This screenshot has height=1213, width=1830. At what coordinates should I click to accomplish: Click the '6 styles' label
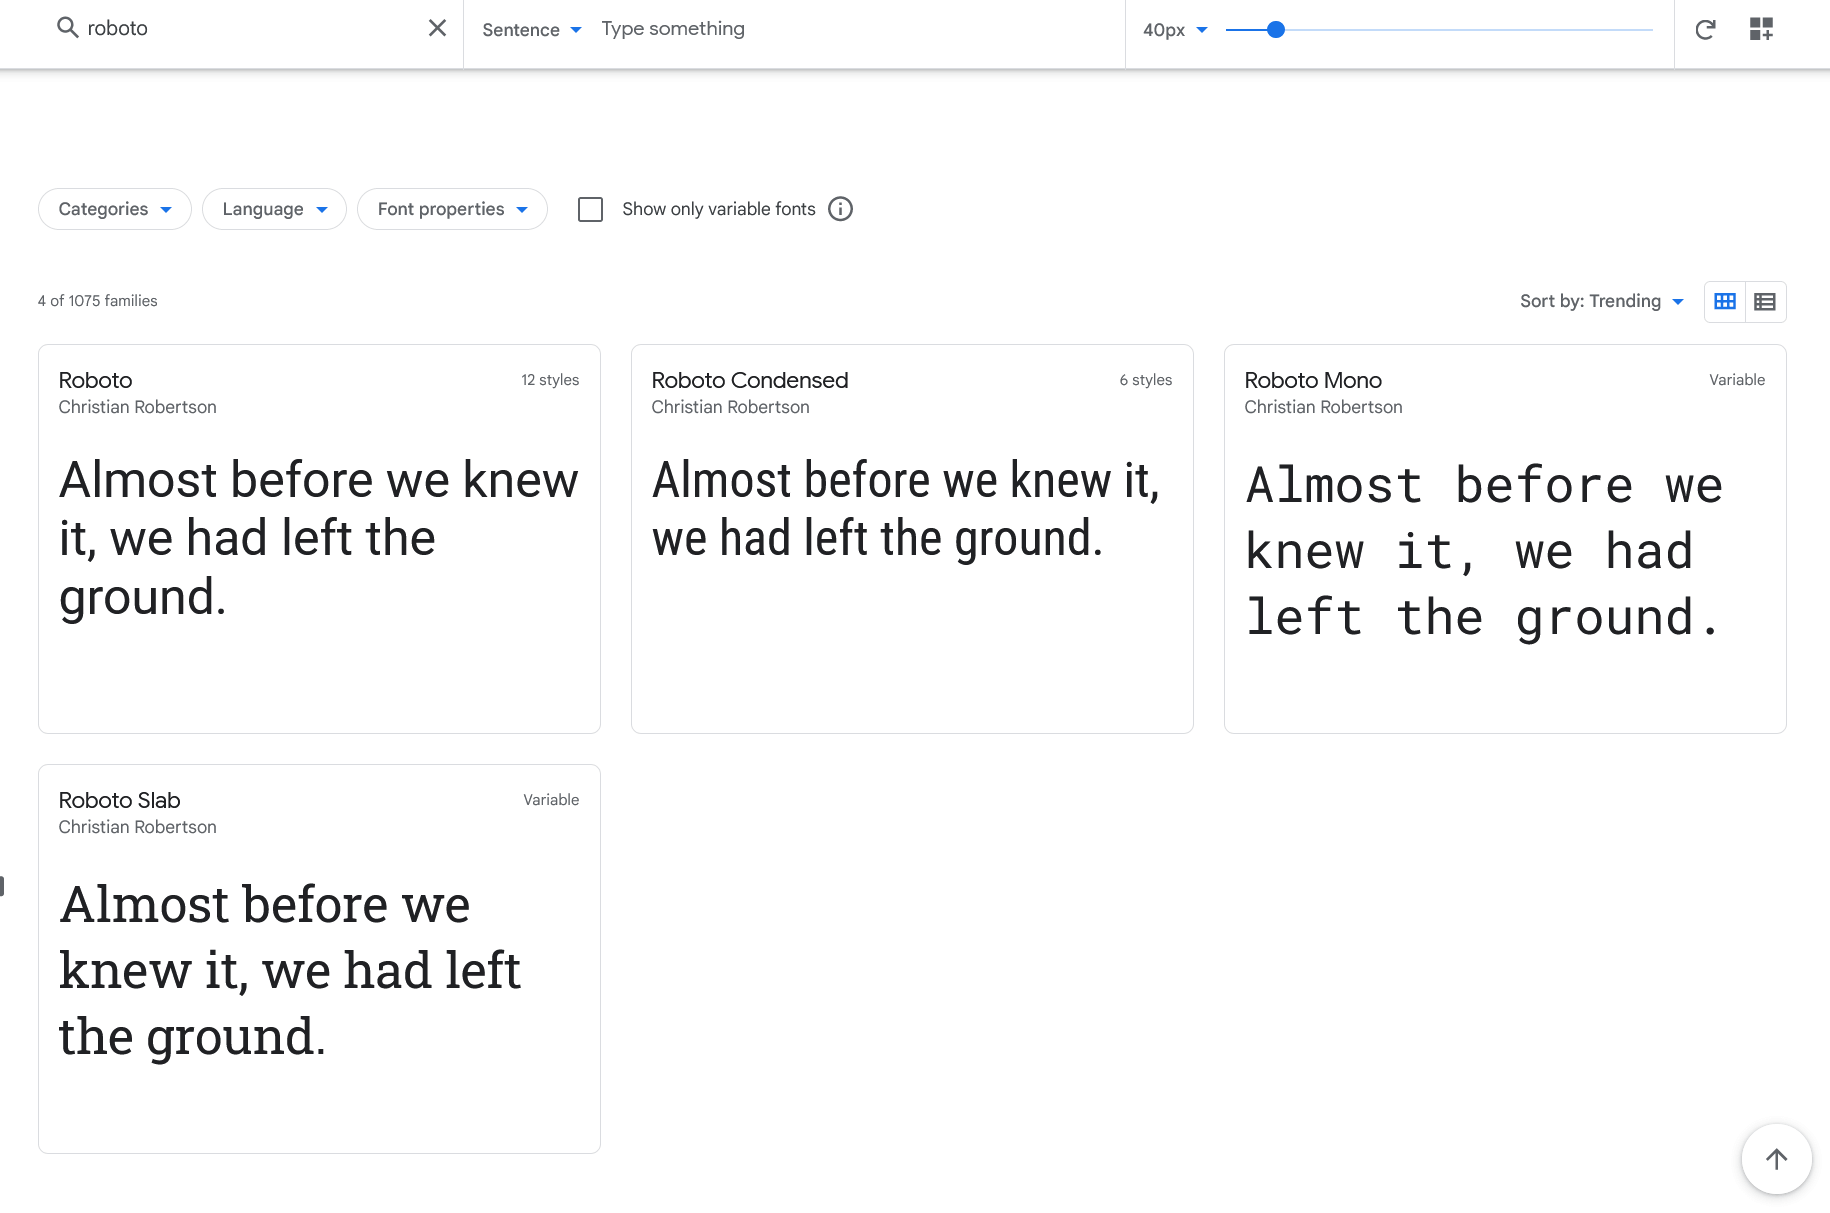1146,380
